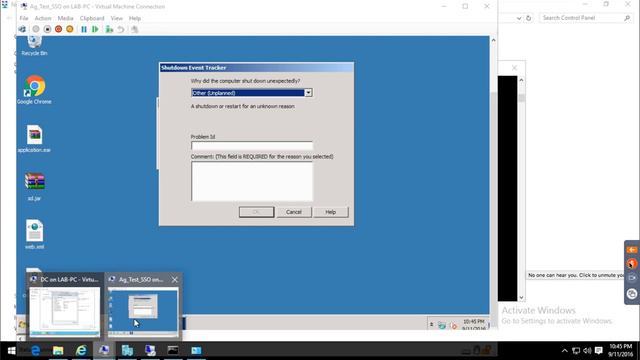Open Internet Explorer from the taskbar
This screenshot has height=360, width=640.
tap(81, 351)
